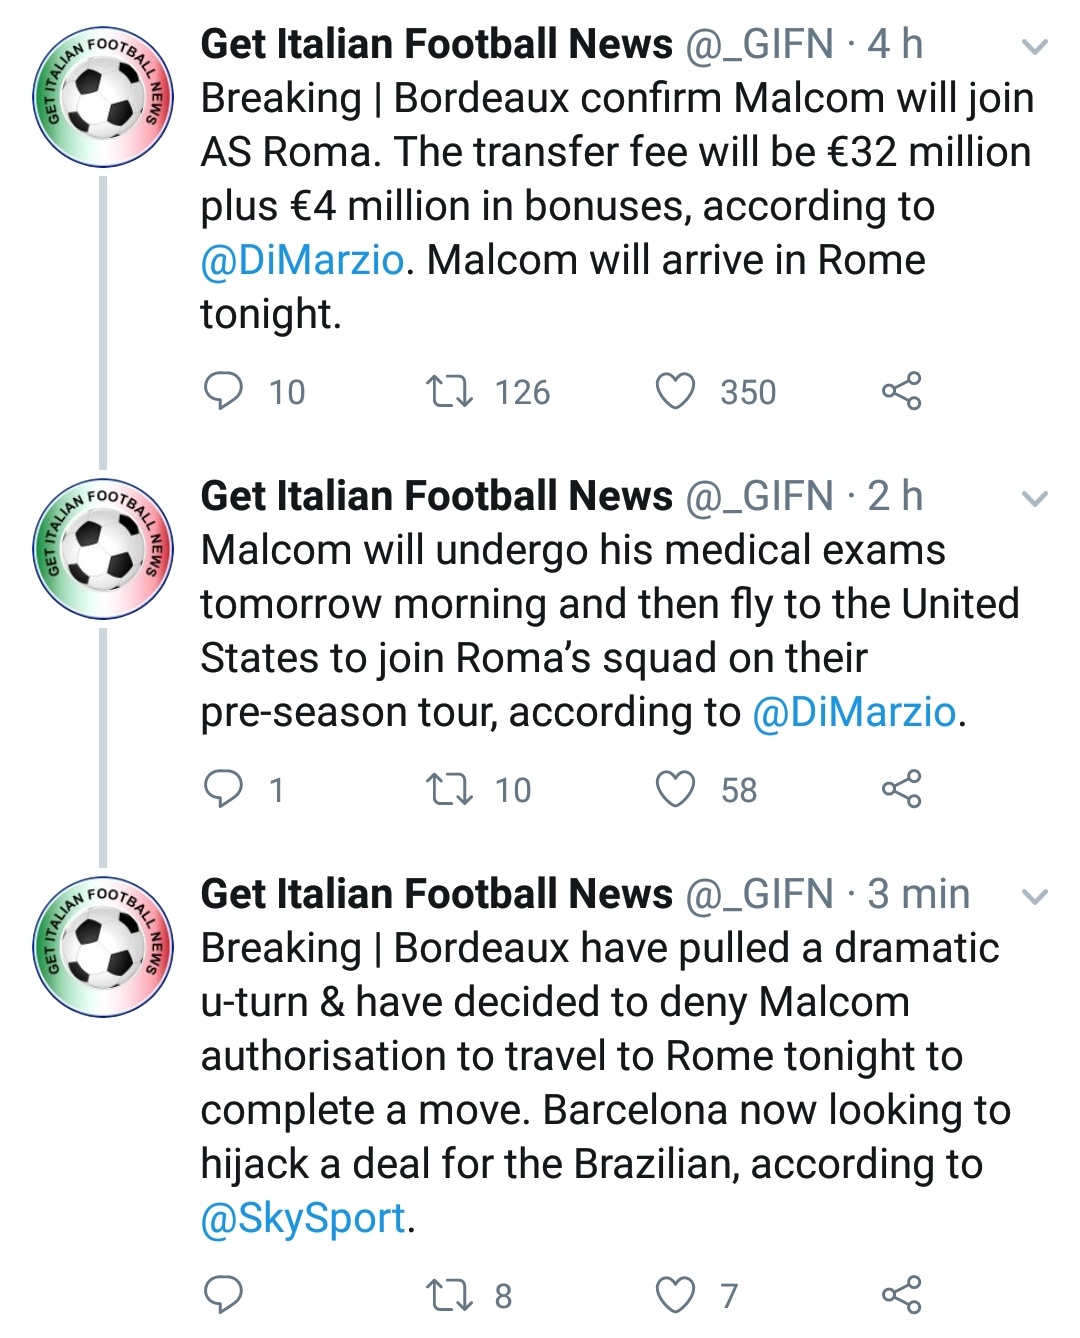The height and width of the screenshot is (1338, 1080).
Task: Like the tweet with 58 likes
Action: click(675, 789)
